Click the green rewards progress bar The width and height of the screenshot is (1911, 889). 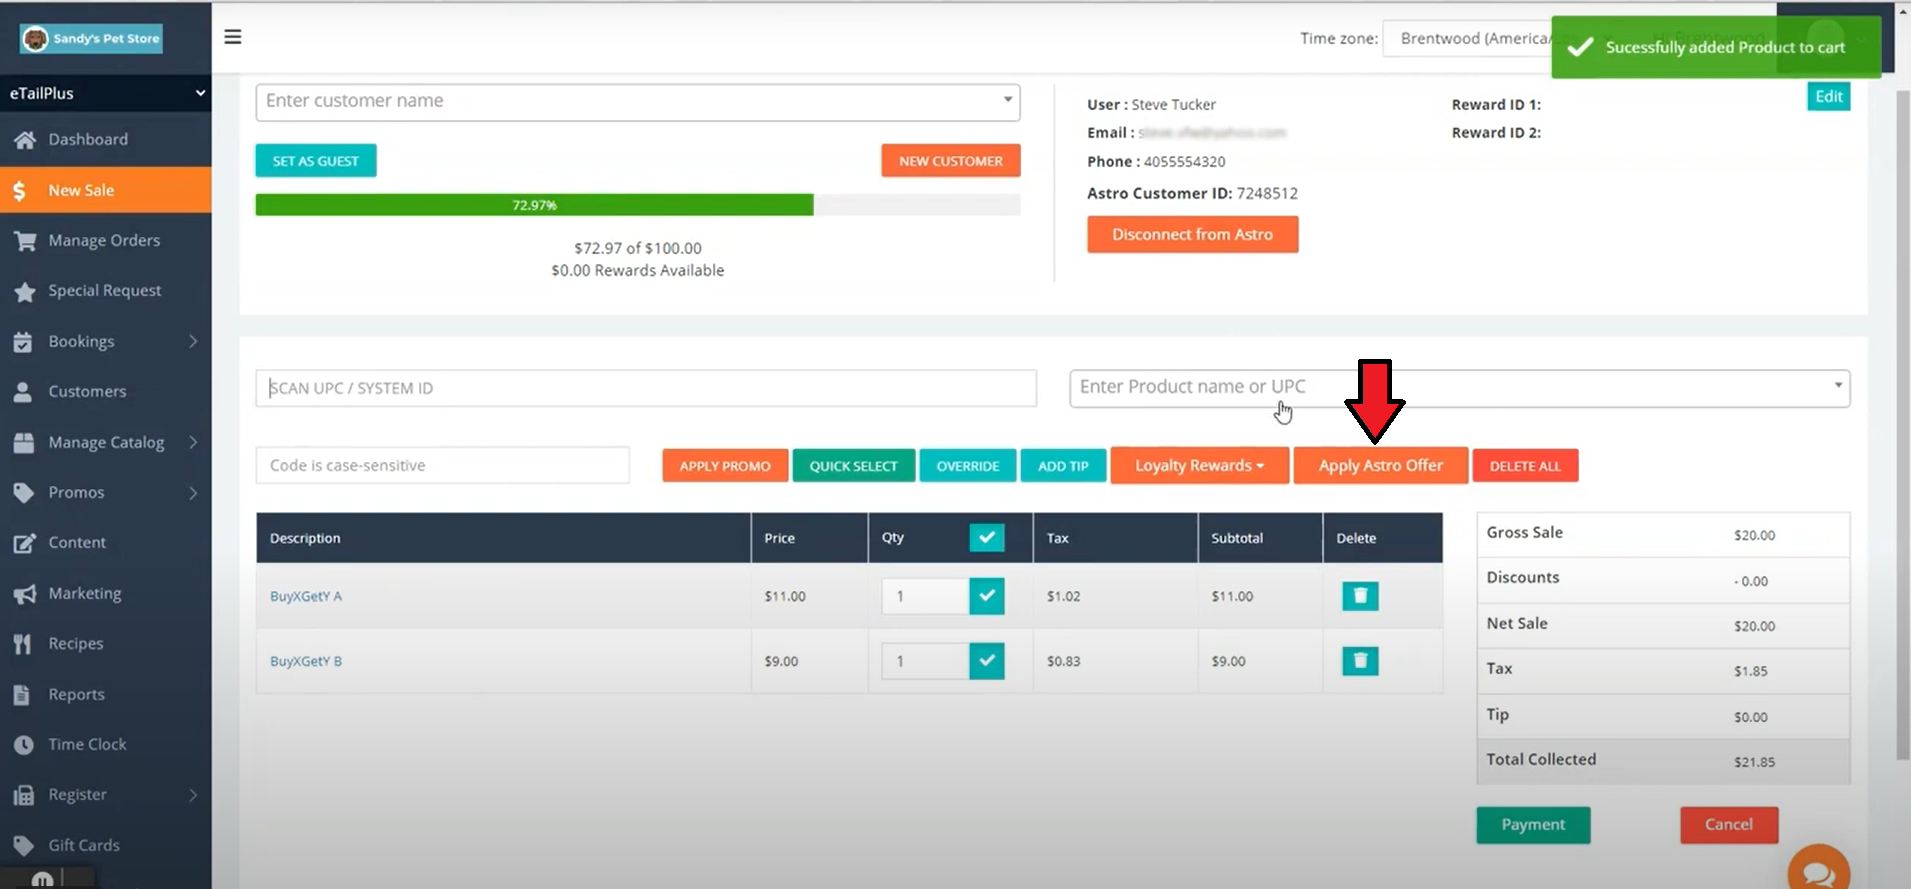[534, 205]
